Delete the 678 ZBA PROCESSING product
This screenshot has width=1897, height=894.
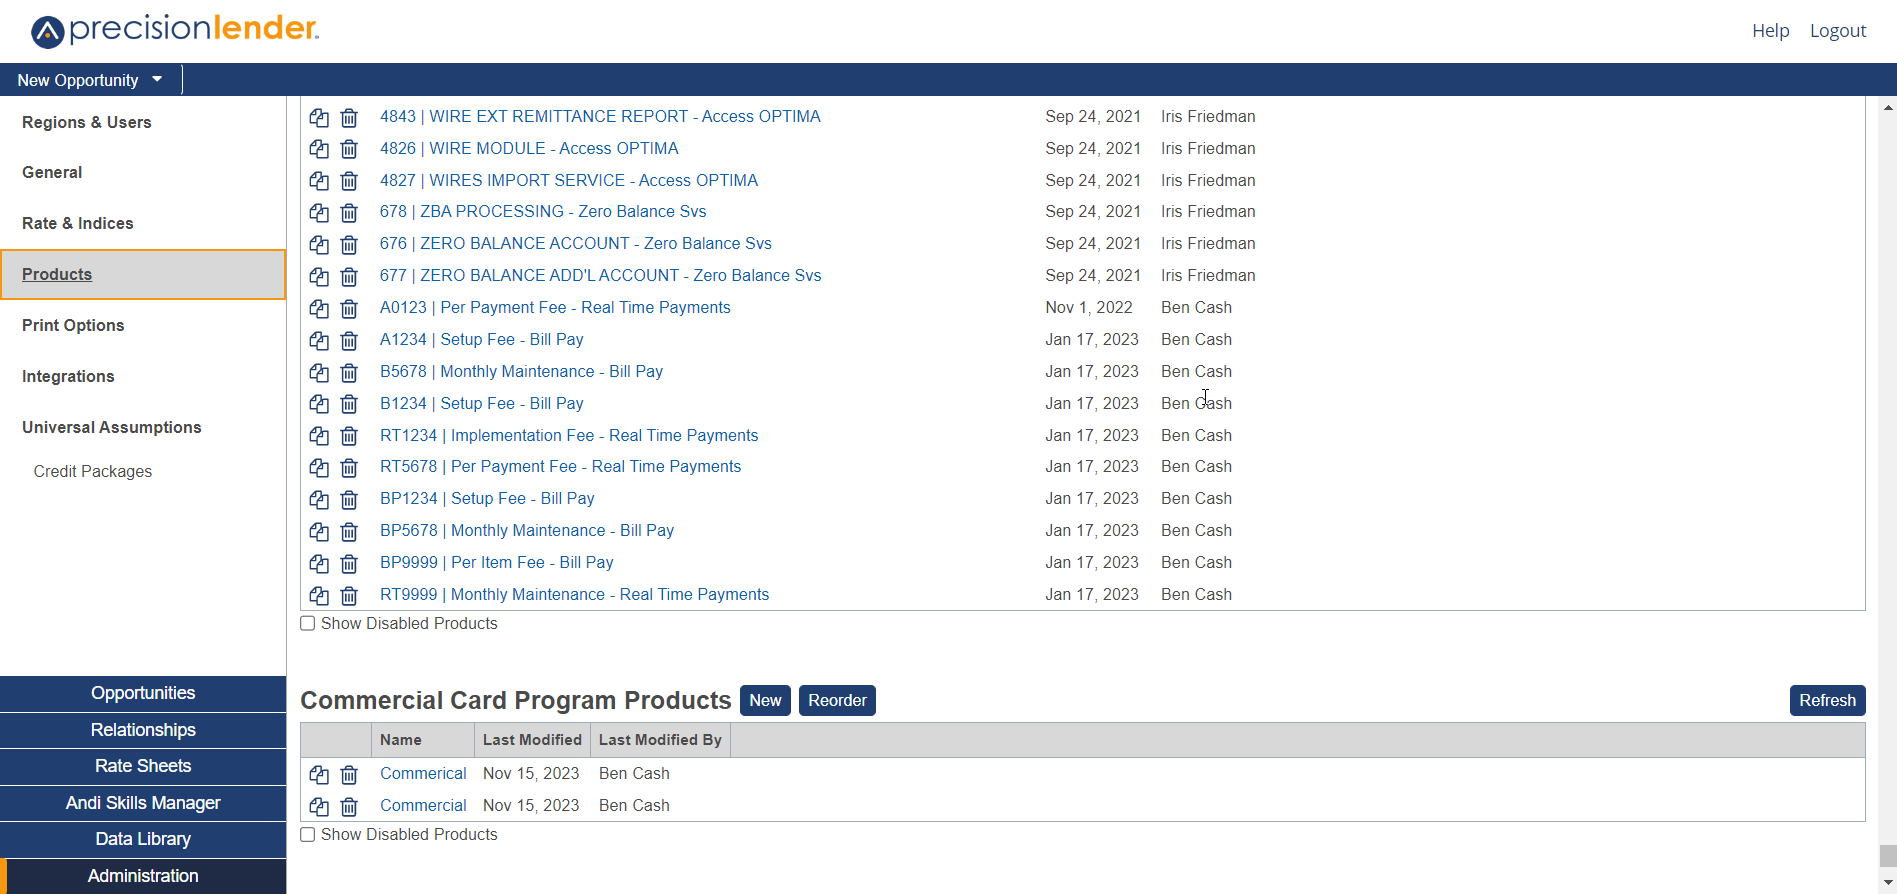point(349,213)
